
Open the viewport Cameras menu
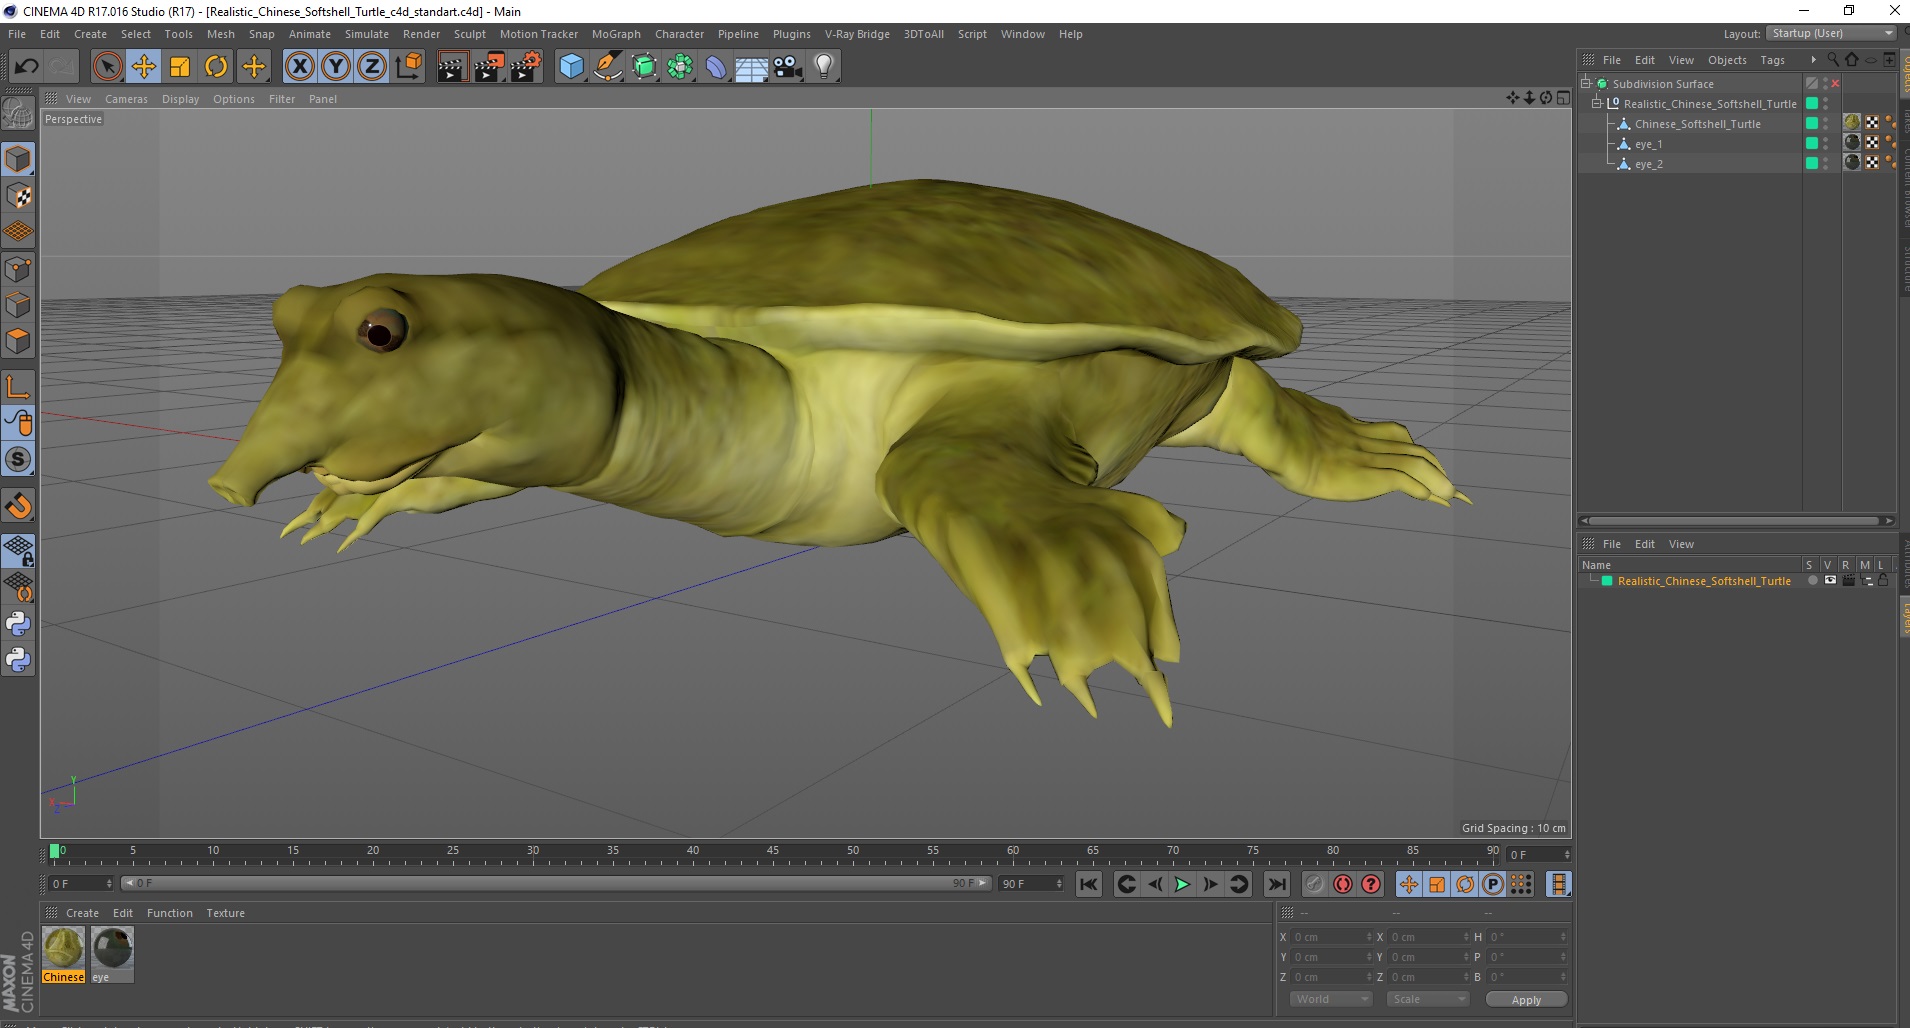click(126, 99)
